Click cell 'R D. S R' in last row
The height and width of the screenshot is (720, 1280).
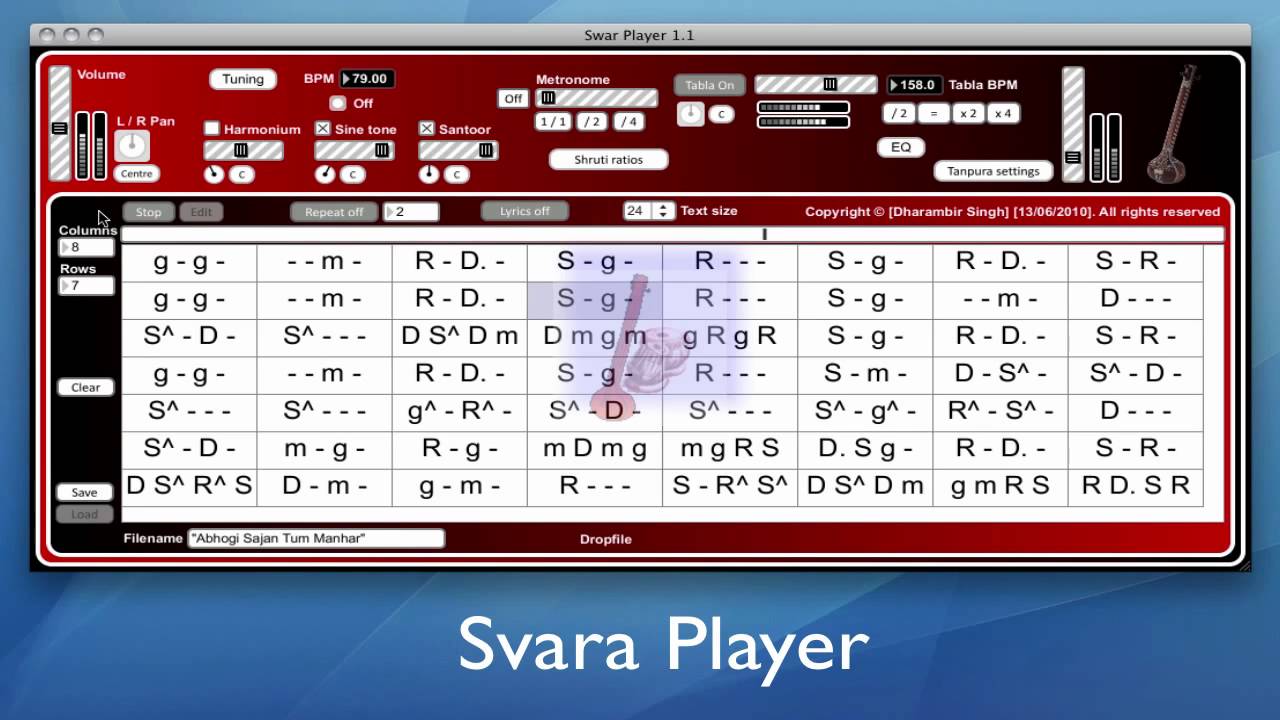1136,486
